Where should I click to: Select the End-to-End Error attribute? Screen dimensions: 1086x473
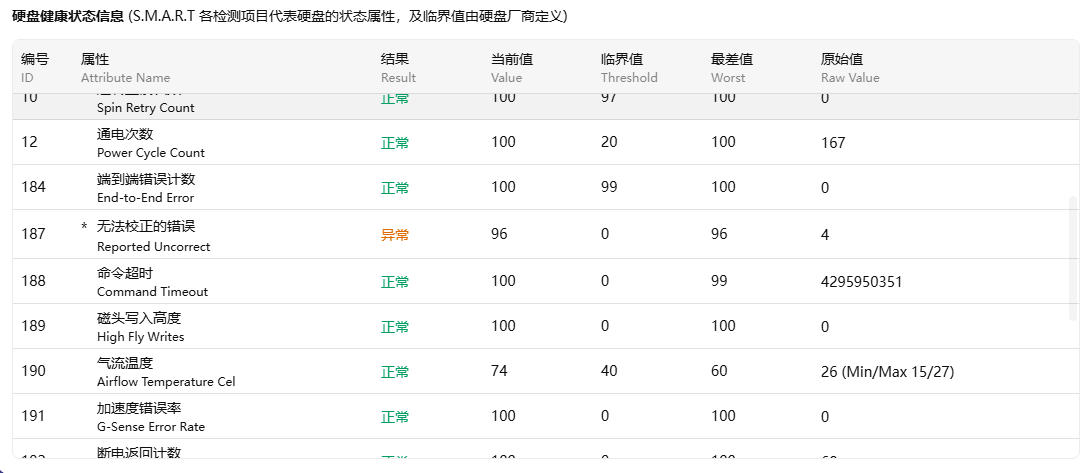click(x=546, y=187)
